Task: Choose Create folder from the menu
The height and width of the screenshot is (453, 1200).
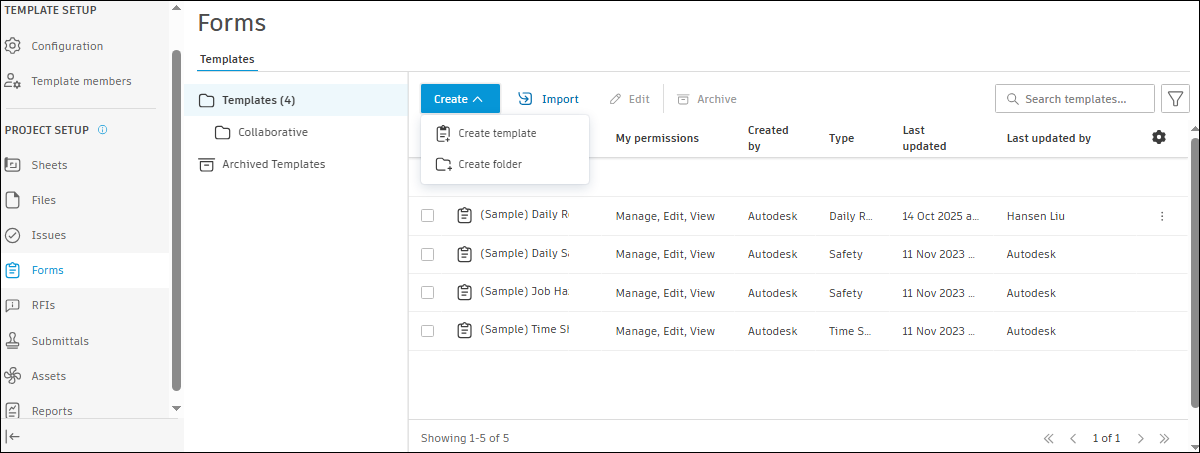Action: tap(489, 164)
